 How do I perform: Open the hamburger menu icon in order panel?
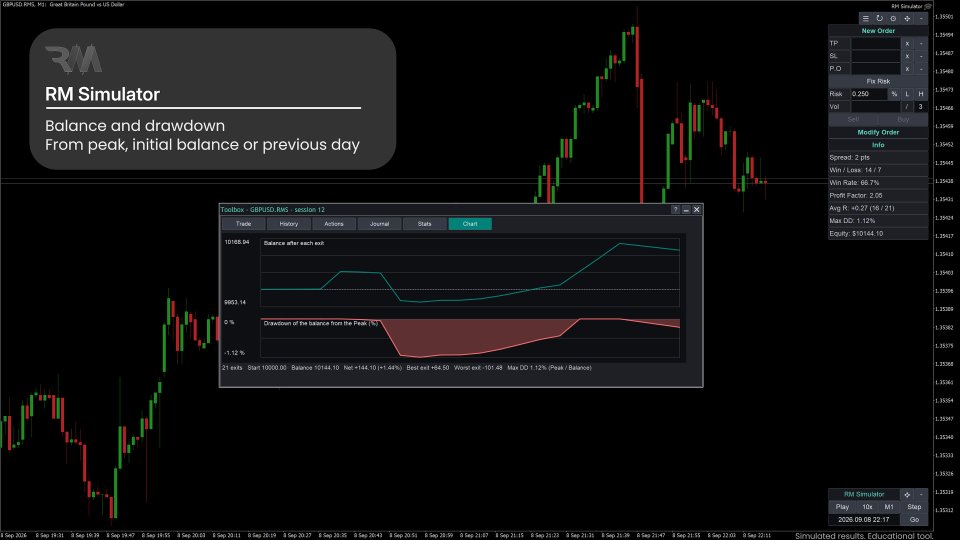(866, 18)
